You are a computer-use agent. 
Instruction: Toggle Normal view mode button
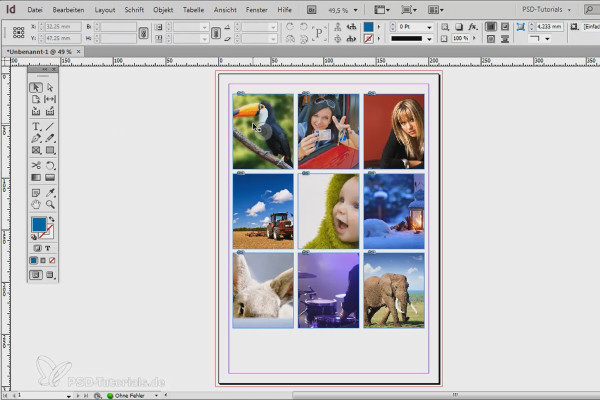click(x=36, y=275)
